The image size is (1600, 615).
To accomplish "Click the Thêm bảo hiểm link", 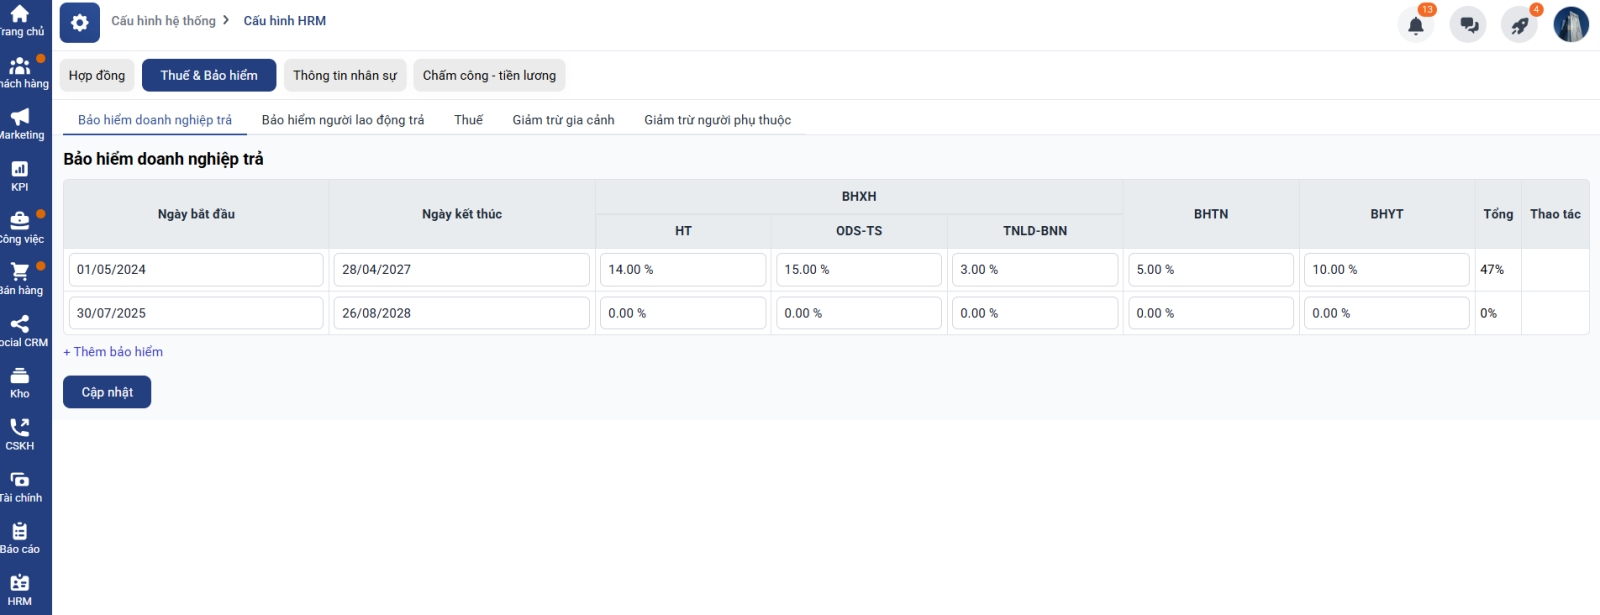I will click(113, 352).
